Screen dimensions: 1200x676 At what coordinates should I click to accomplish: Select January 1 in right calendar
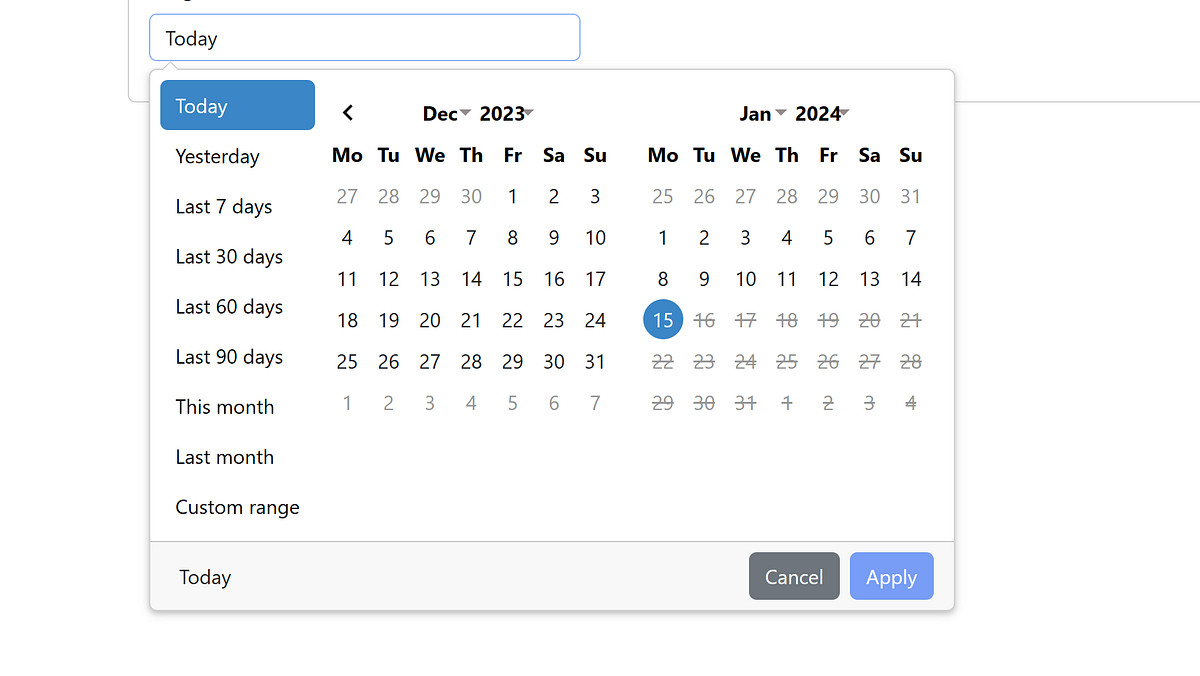point(663,238)
